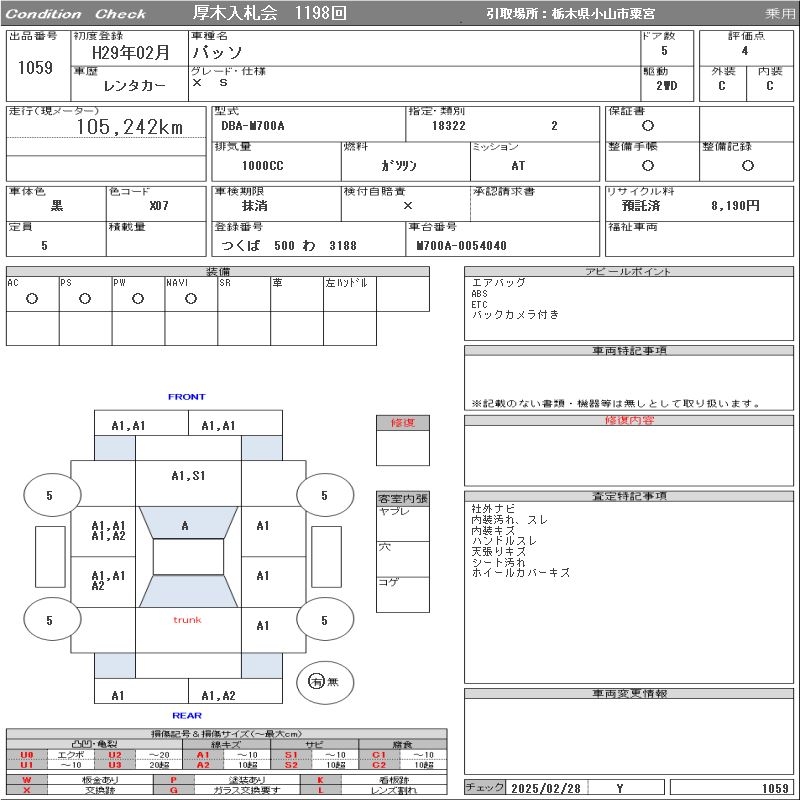Click first registration date H29年02月
The image size is (800, 800).
tap(131, 53)
